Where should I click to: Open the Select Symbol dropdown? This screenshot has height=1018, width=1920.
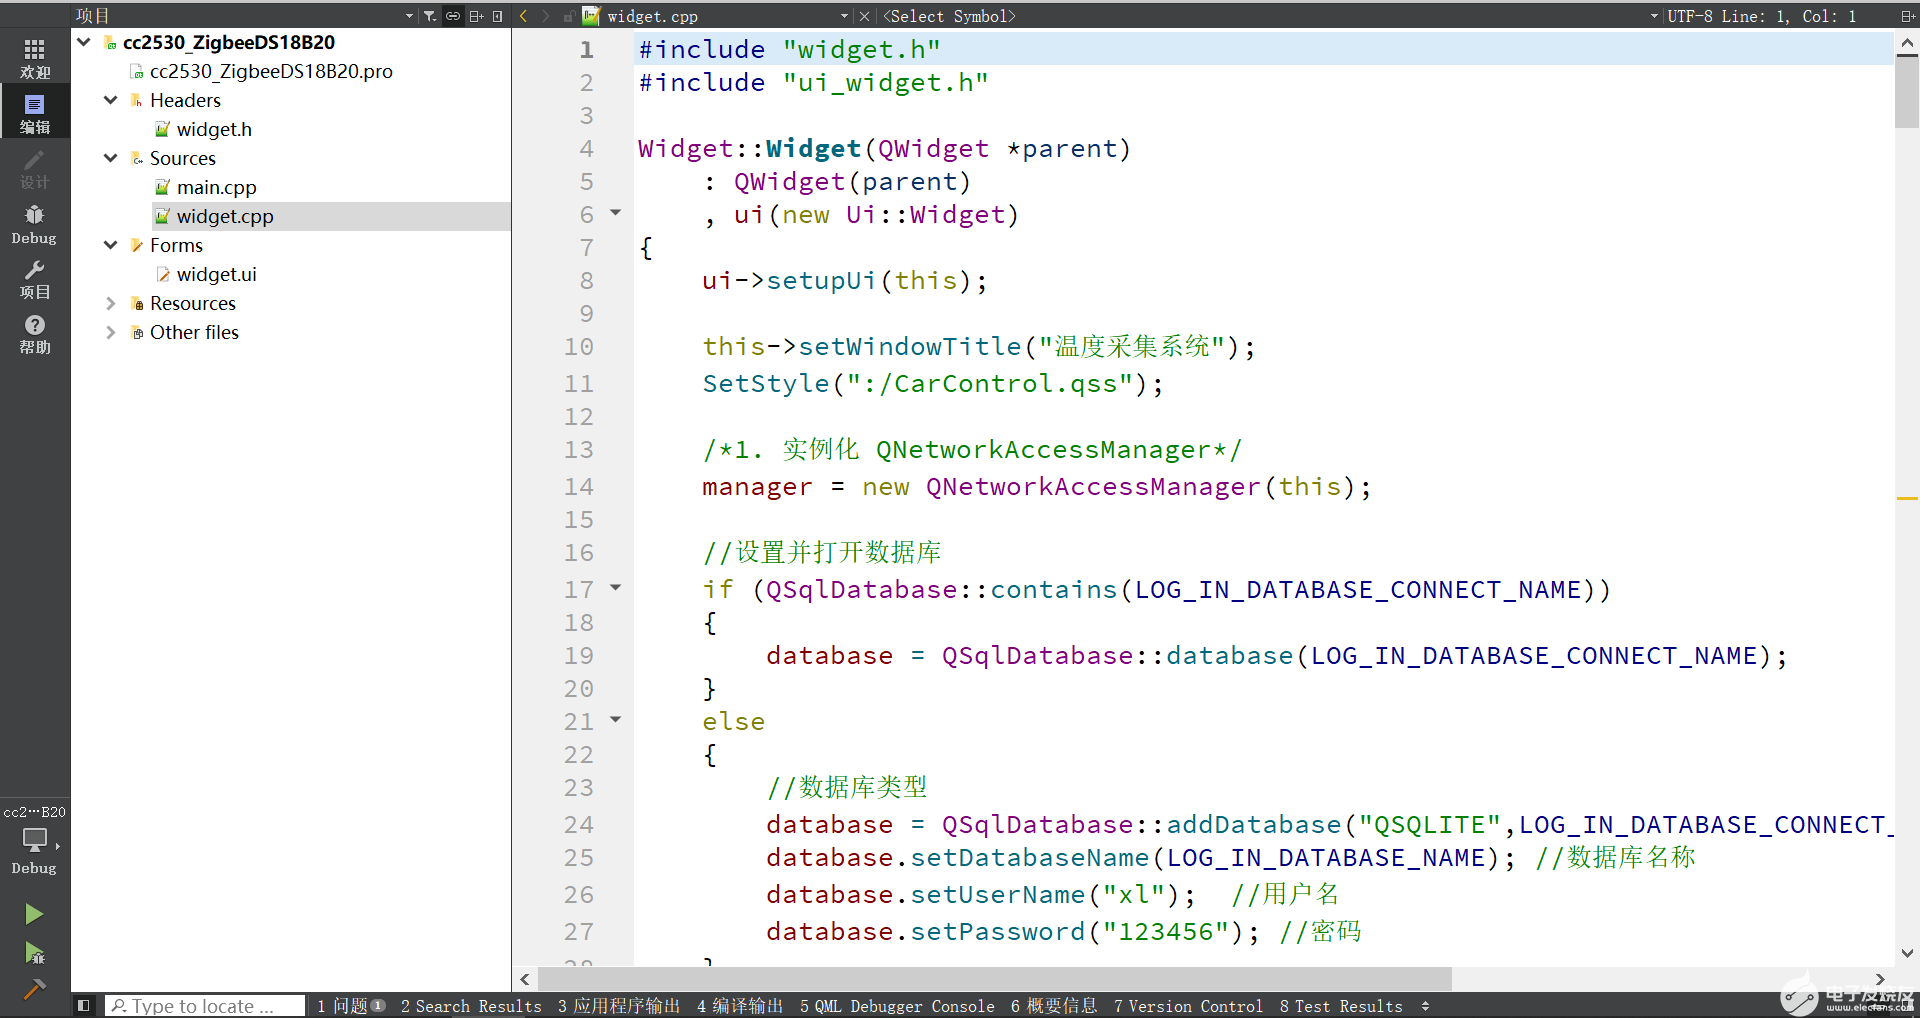[1654, 16]
